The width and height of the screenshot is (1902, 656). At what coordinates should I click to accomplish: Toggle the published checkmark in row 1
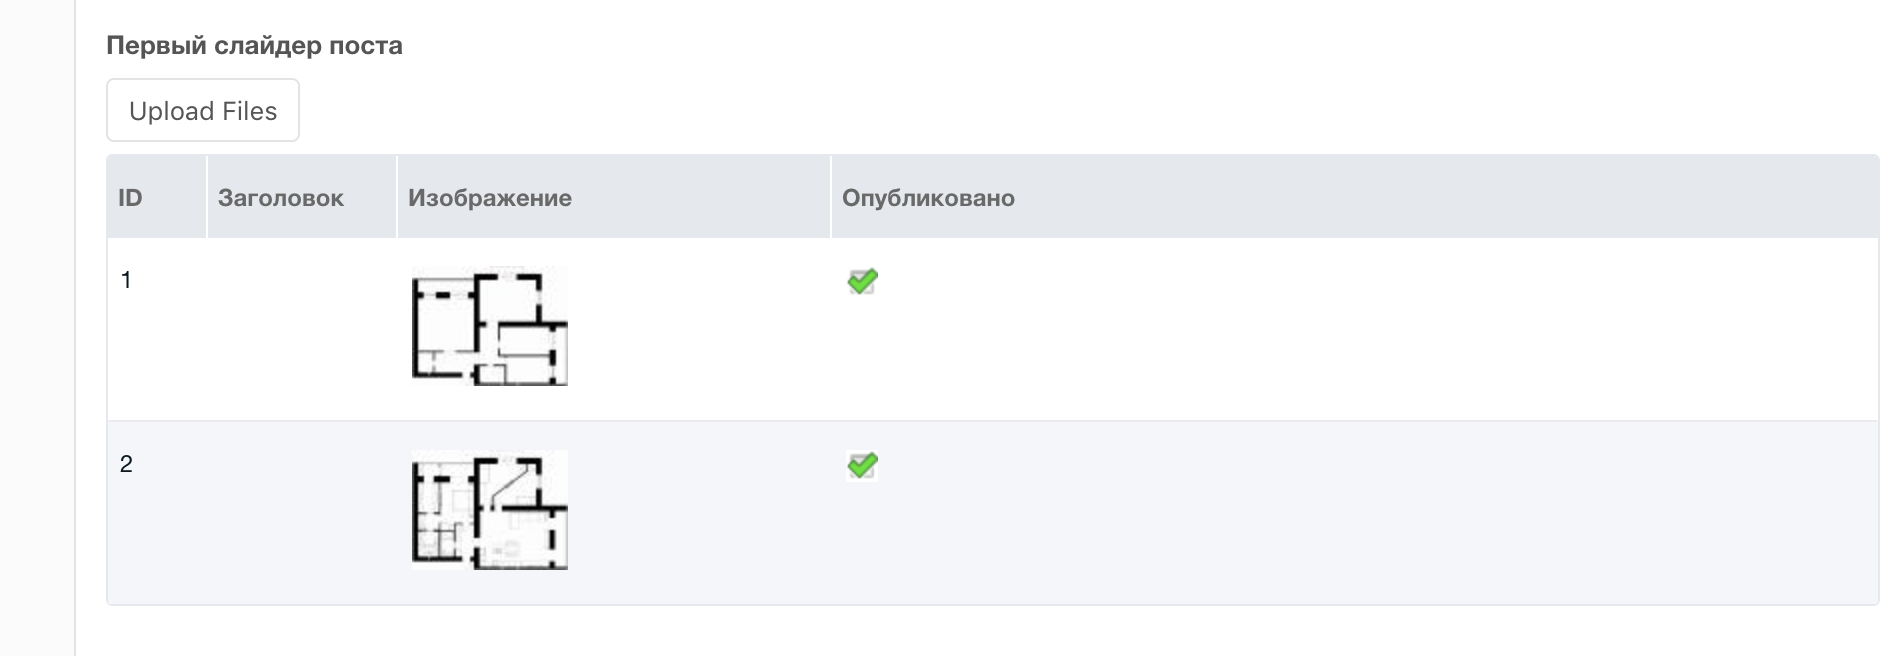click(x=862, y=282)
